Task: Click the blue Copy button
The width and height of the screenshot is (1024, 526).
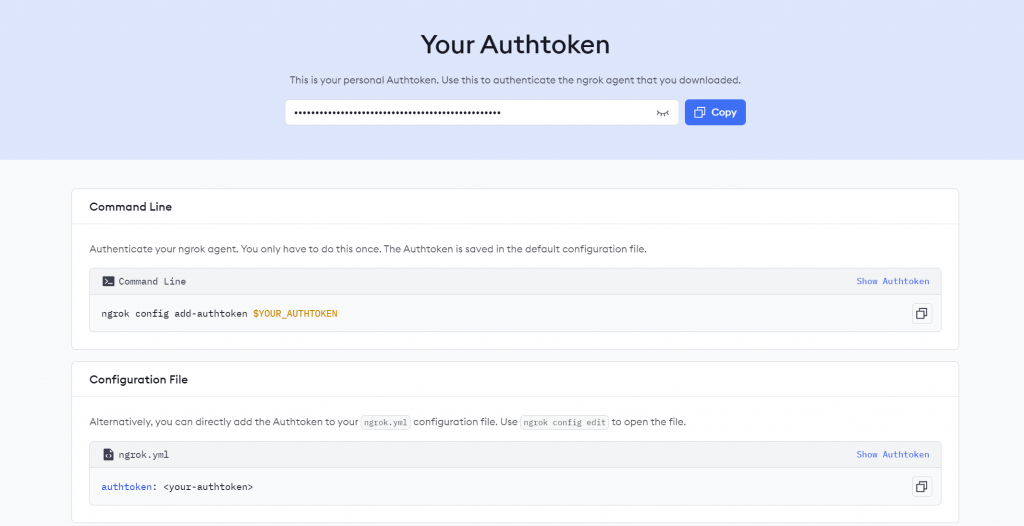Action: pyautogui.click(x=715, y=112)
